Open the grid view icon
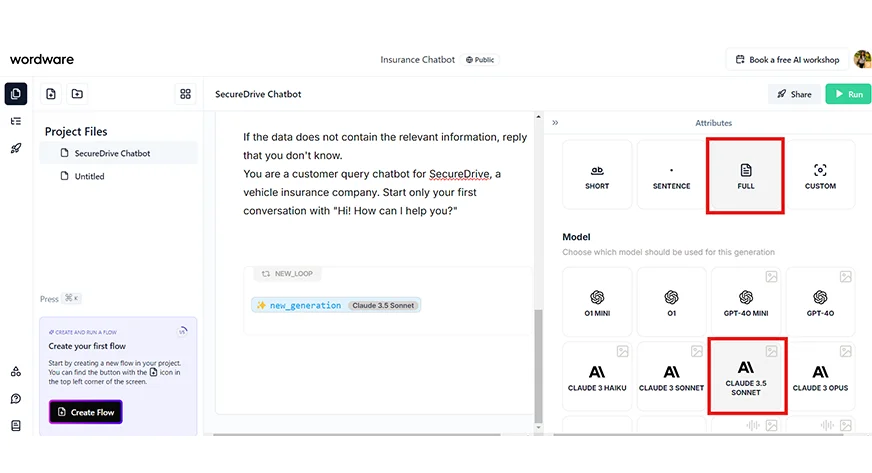This screenshot has height=473, width=872. click(x=185, y=94)
